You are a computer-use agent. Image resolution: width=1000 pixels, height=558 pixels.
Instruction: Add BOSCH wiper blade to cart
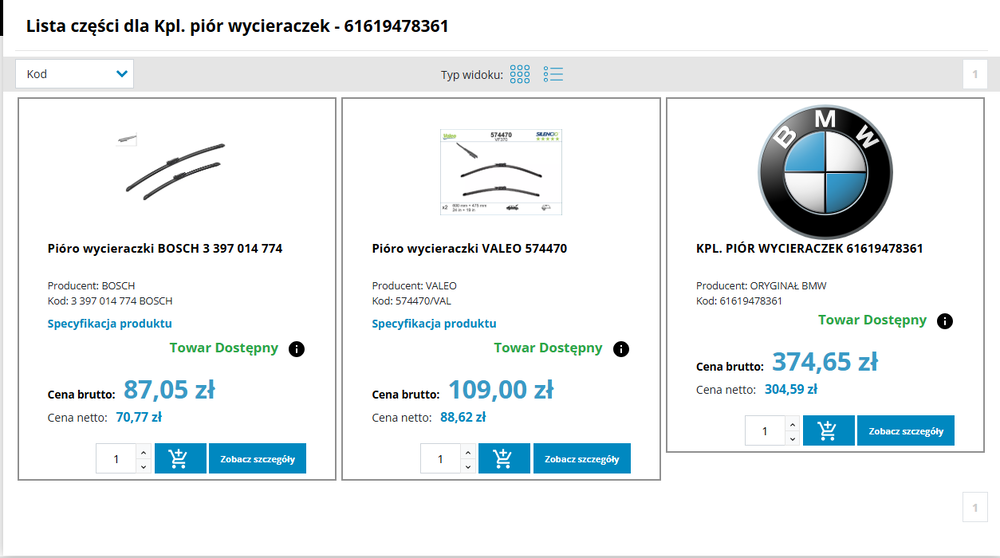point(180,459)
